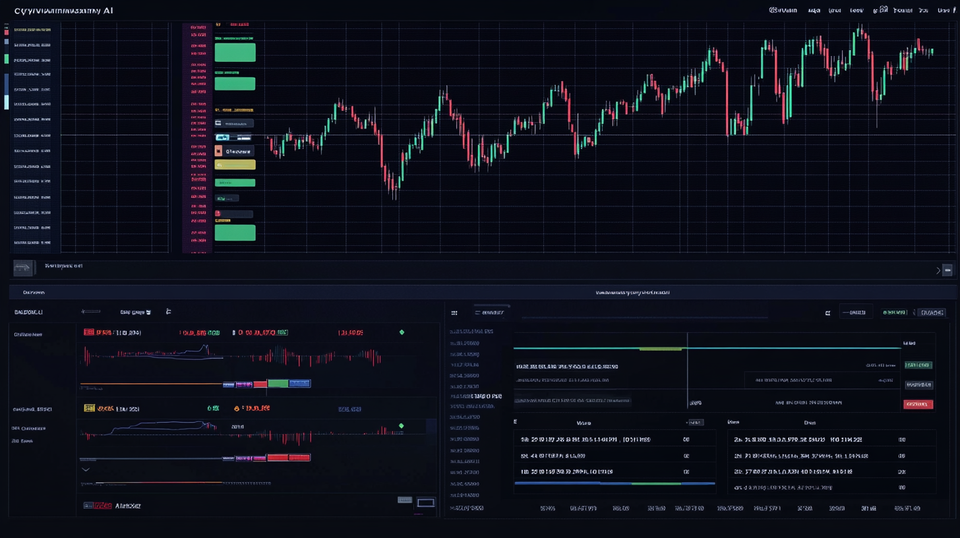The width and height of the screenshot is (960, 538).
Task: Click the dark input field above the cyan row
Action: (235, 124)
